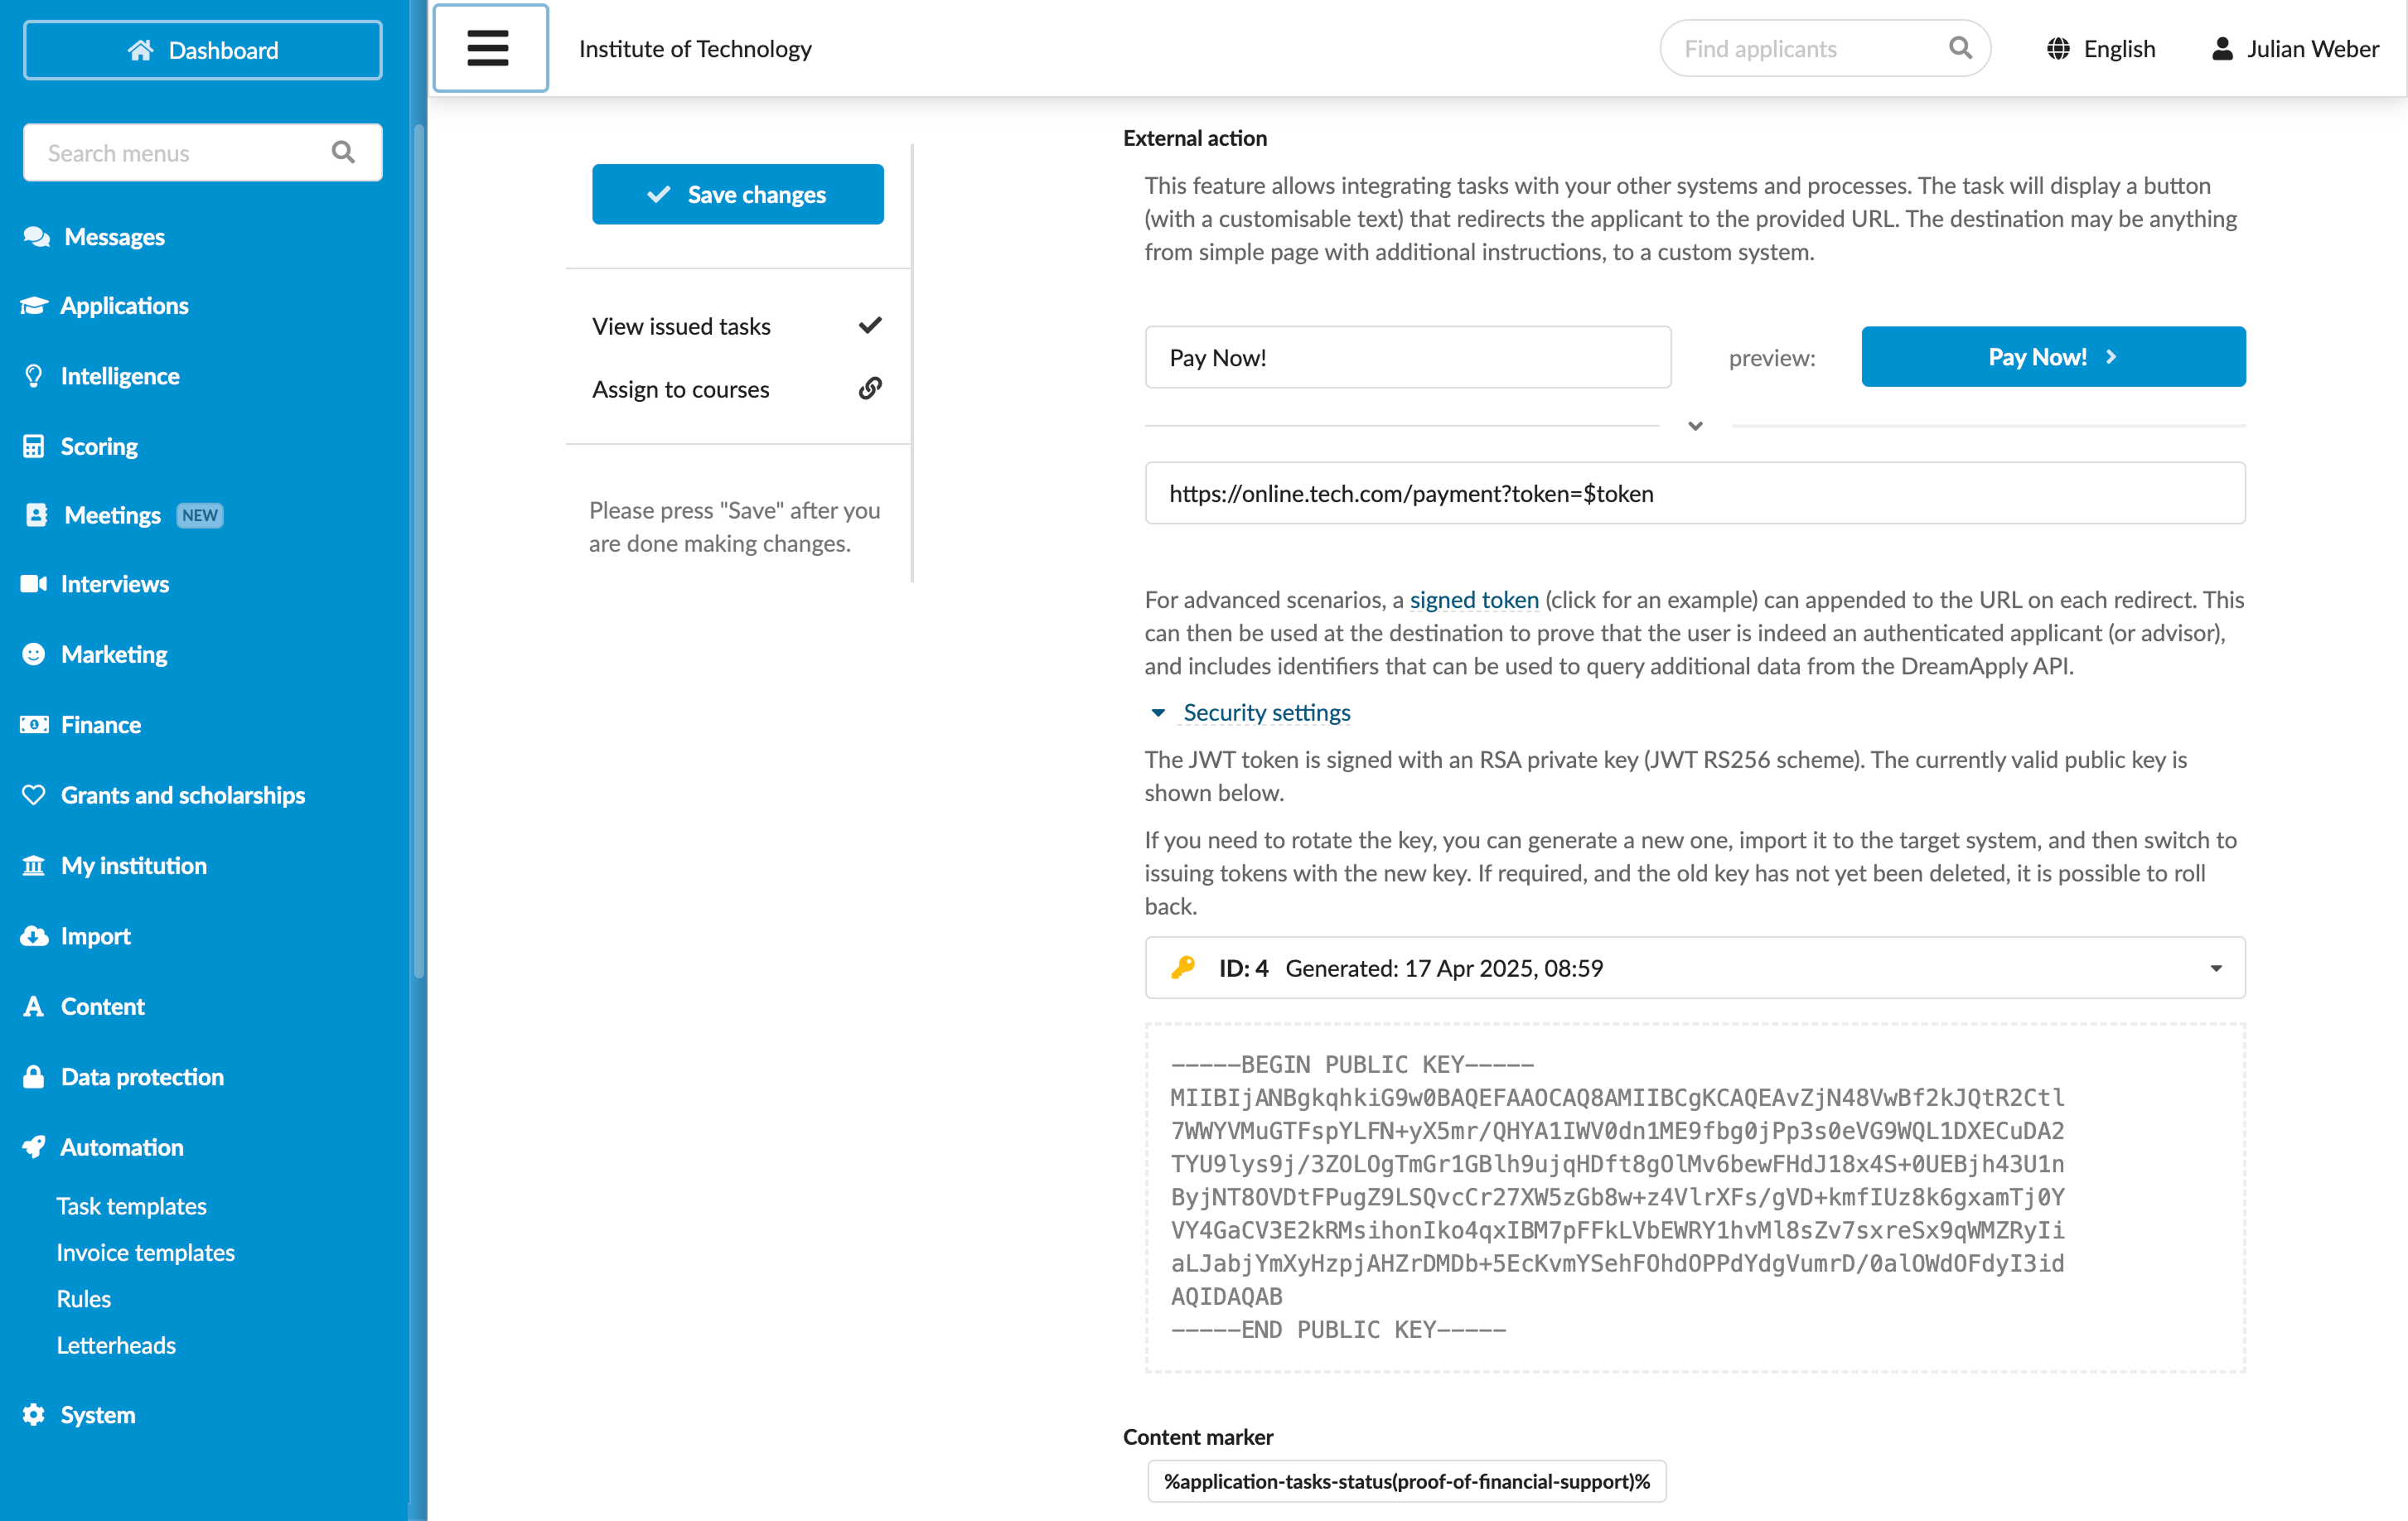This screenshot has height=1521, width=2408.
Task: Click View issued tasks link
Action: [x=681, y=326]
